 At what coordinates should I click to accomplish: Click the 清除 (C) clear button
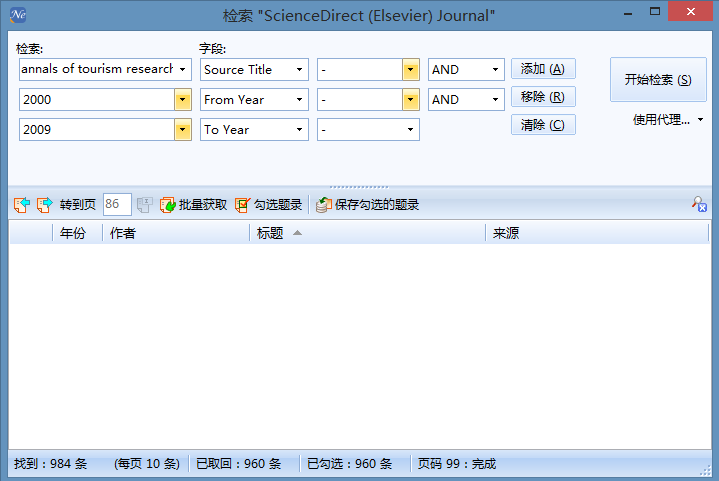tap(543, 125)
